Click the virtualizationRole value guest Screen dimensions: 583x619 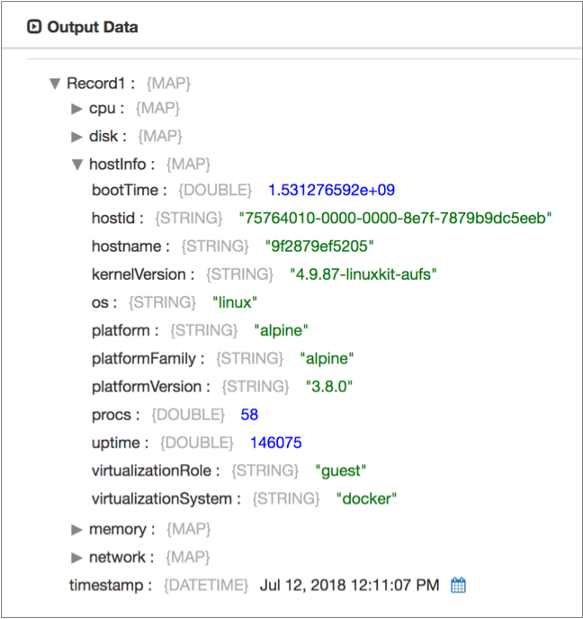click(x=341, y=471)
